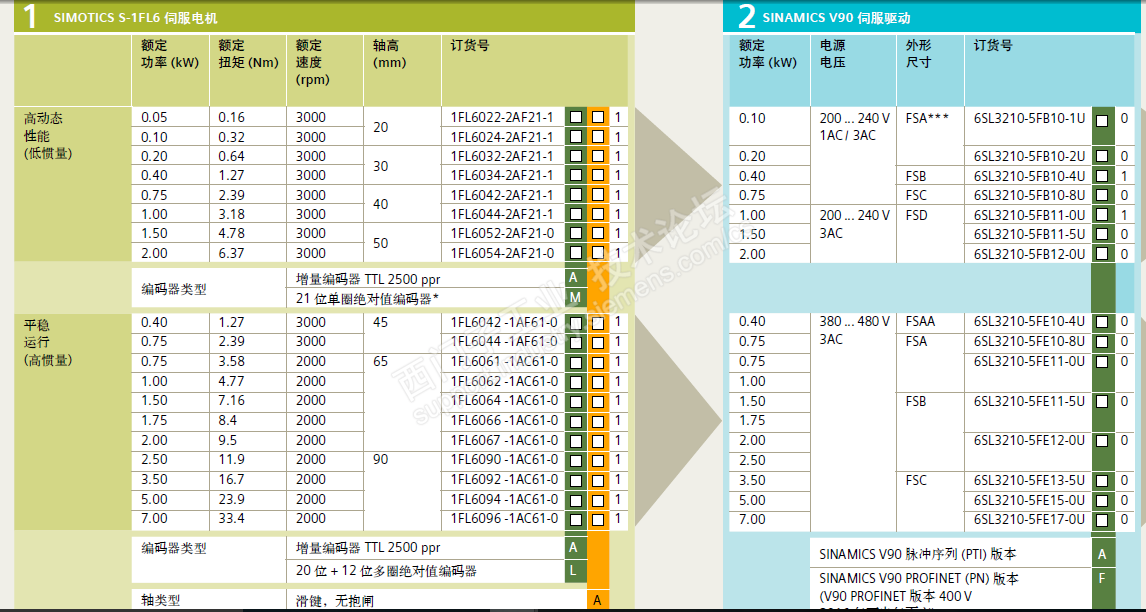Image resolution: width=1146 pixels, height=612 pixels.
Task: Tick the green box beside 1FL6022-2AF21-1
Action: [x=577, y=117]
